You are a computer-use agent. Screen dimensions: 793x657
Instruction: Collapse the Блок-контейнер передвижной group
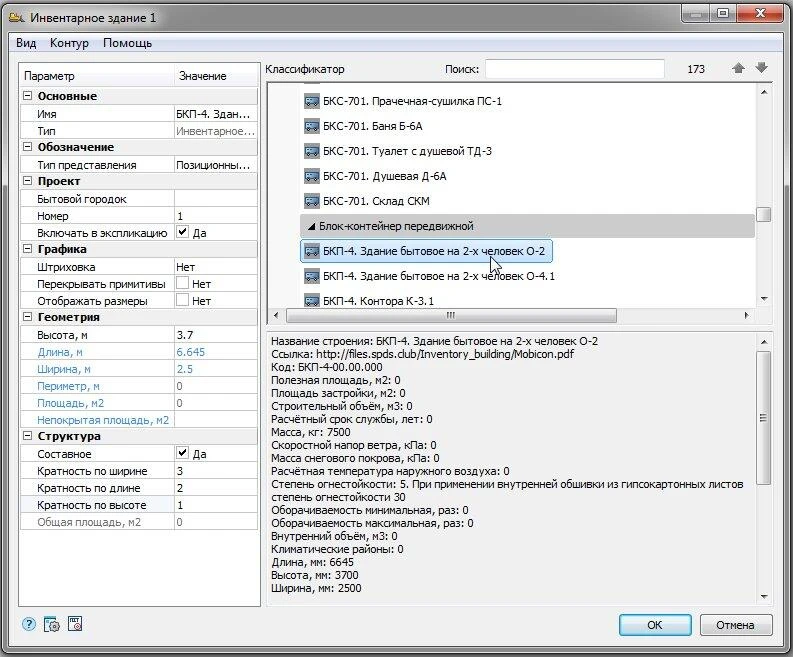tap(310, 226)
